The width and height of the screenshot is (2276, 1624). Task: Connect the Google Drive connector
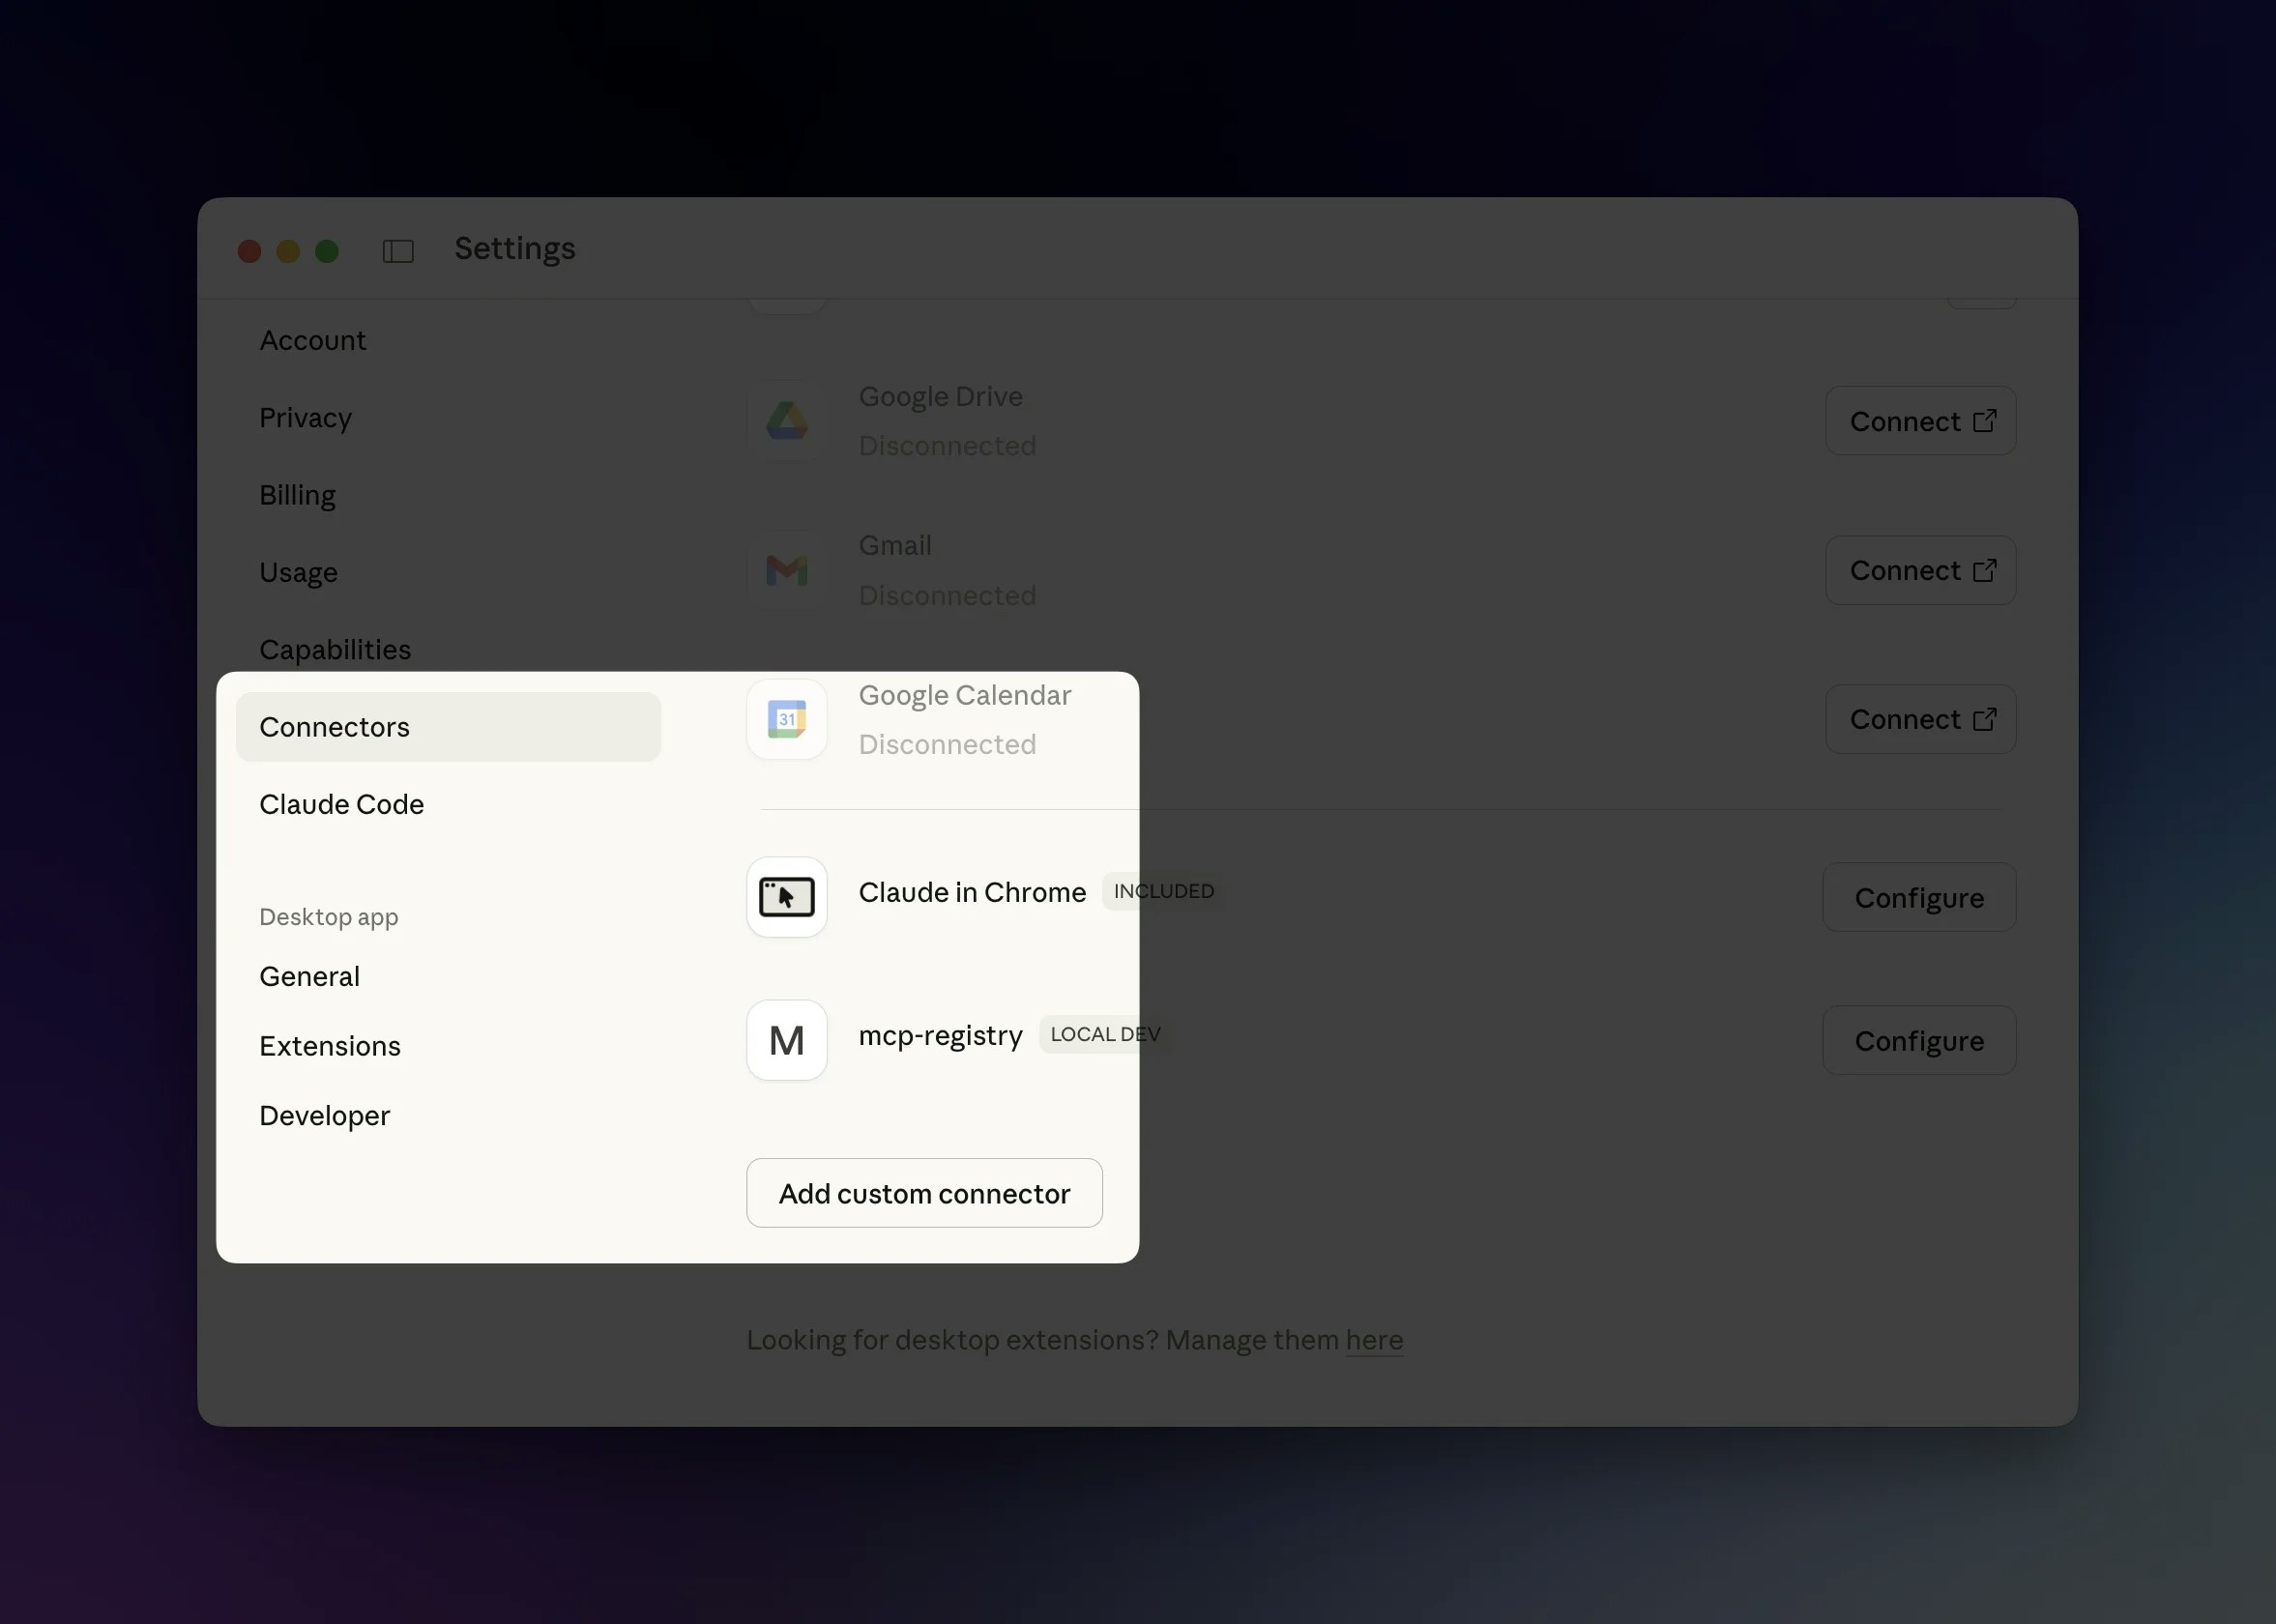[x=1920, y=420]
